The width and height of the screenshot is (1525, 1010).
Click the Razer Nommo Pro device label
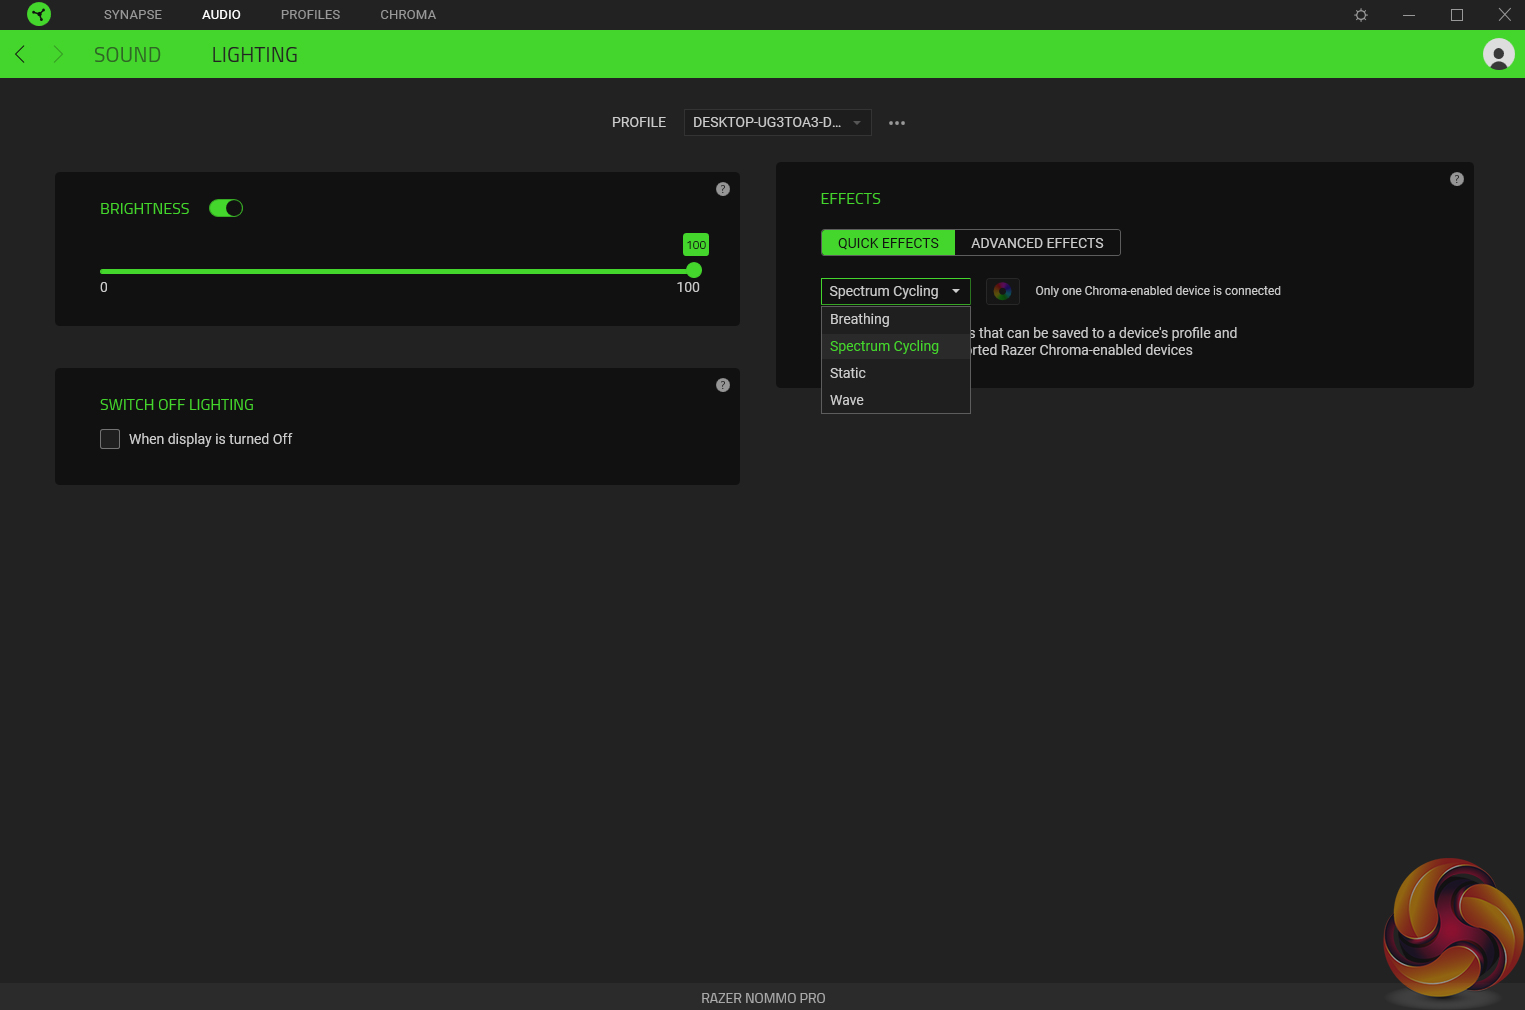click(x=763, y=998)
